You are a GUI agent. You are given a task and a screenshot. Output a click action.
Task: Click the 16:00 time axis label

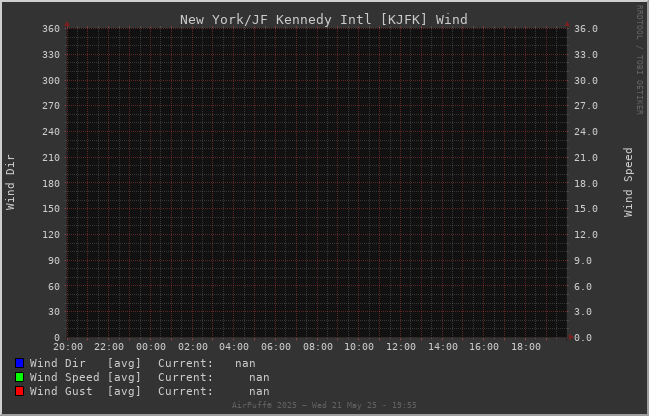(x=484, y=346)
